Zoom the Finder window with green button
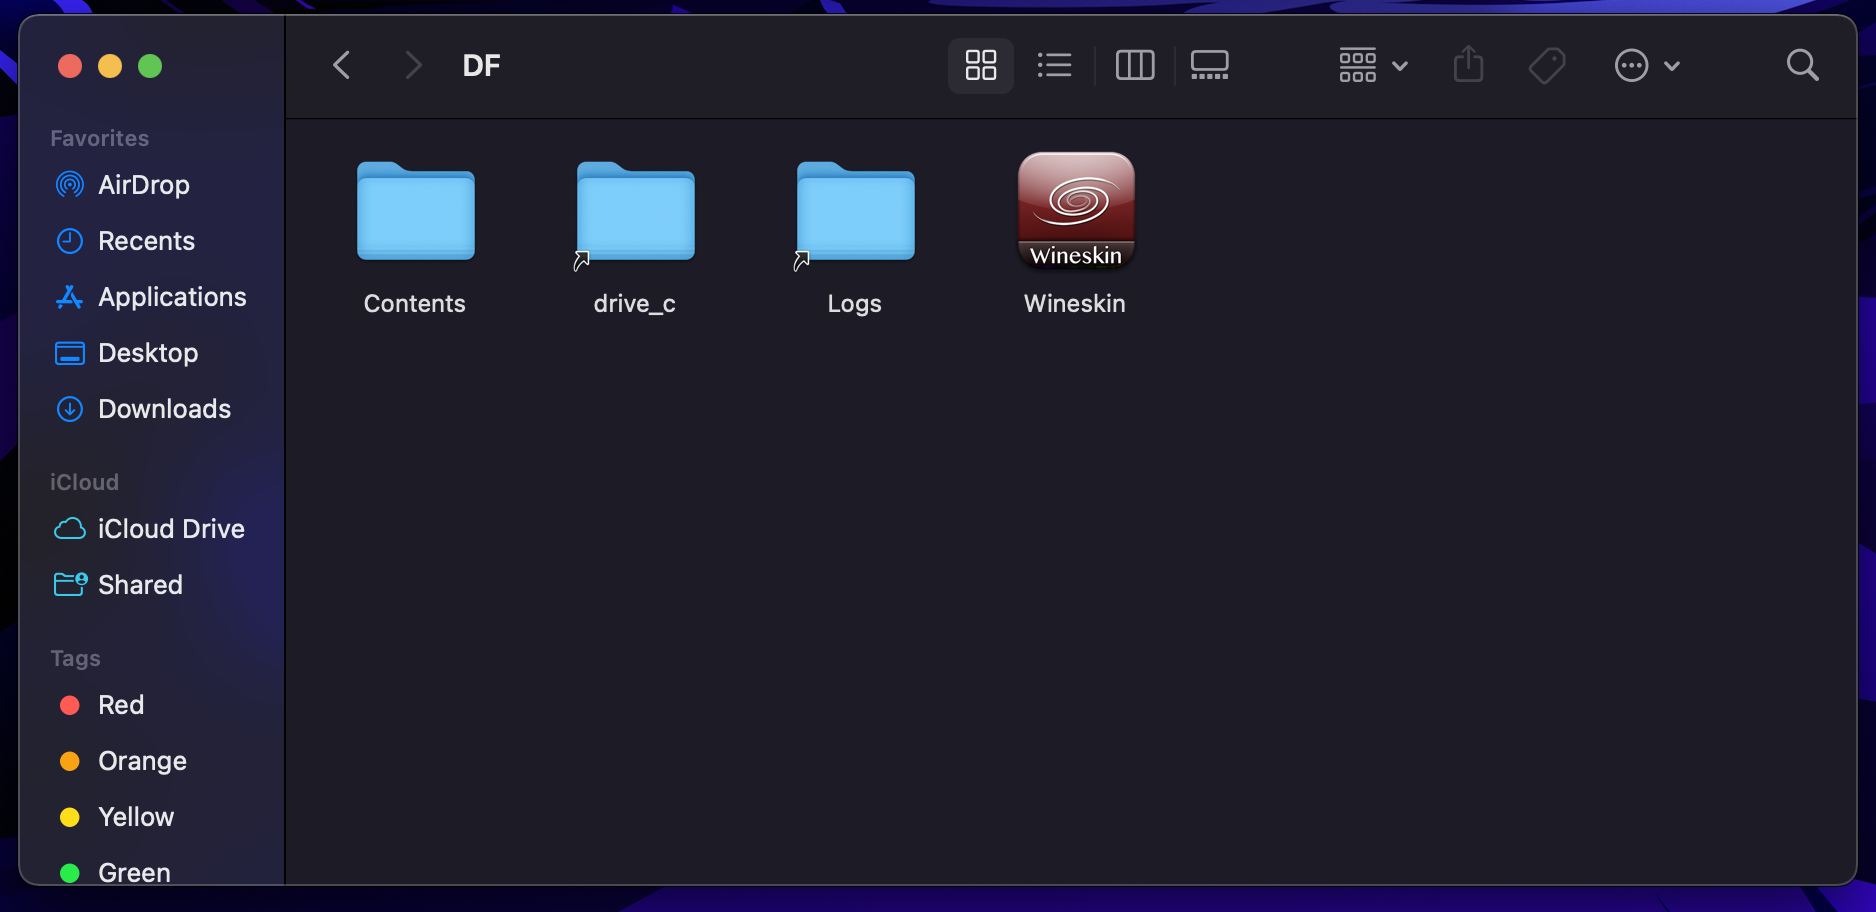The width and height of the screenshot is (1876, 912). click(x=150, y=66)
